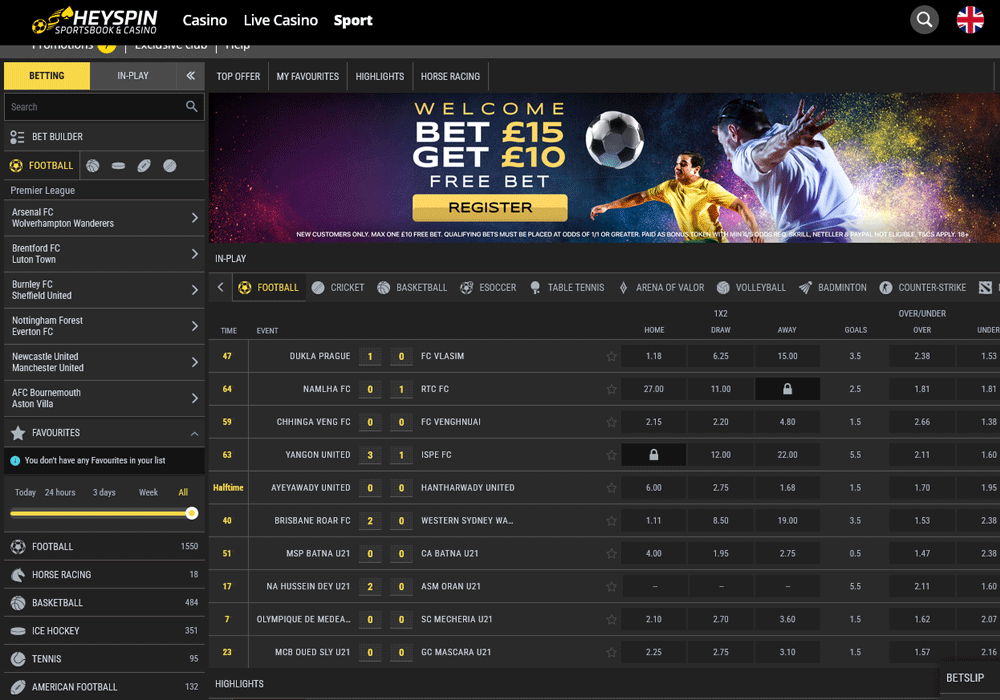Click the sidebar search magnifier icon
This screenshot has width=1000, height=700.
[x=191, y=106]
